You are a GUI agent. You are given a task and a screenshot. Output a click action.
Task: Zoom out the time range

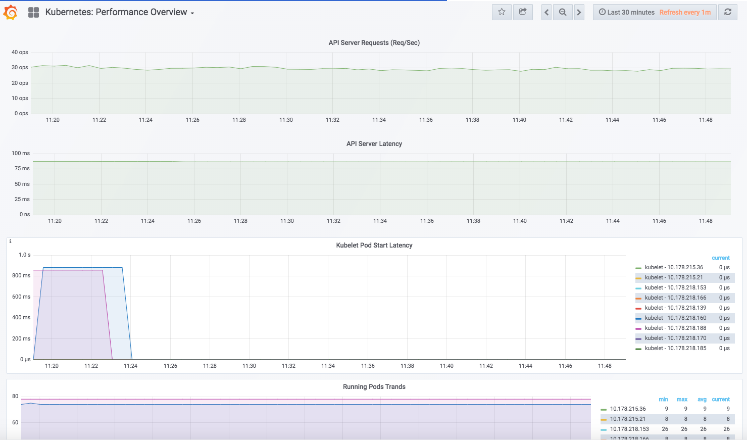click(x=563, y=12)
